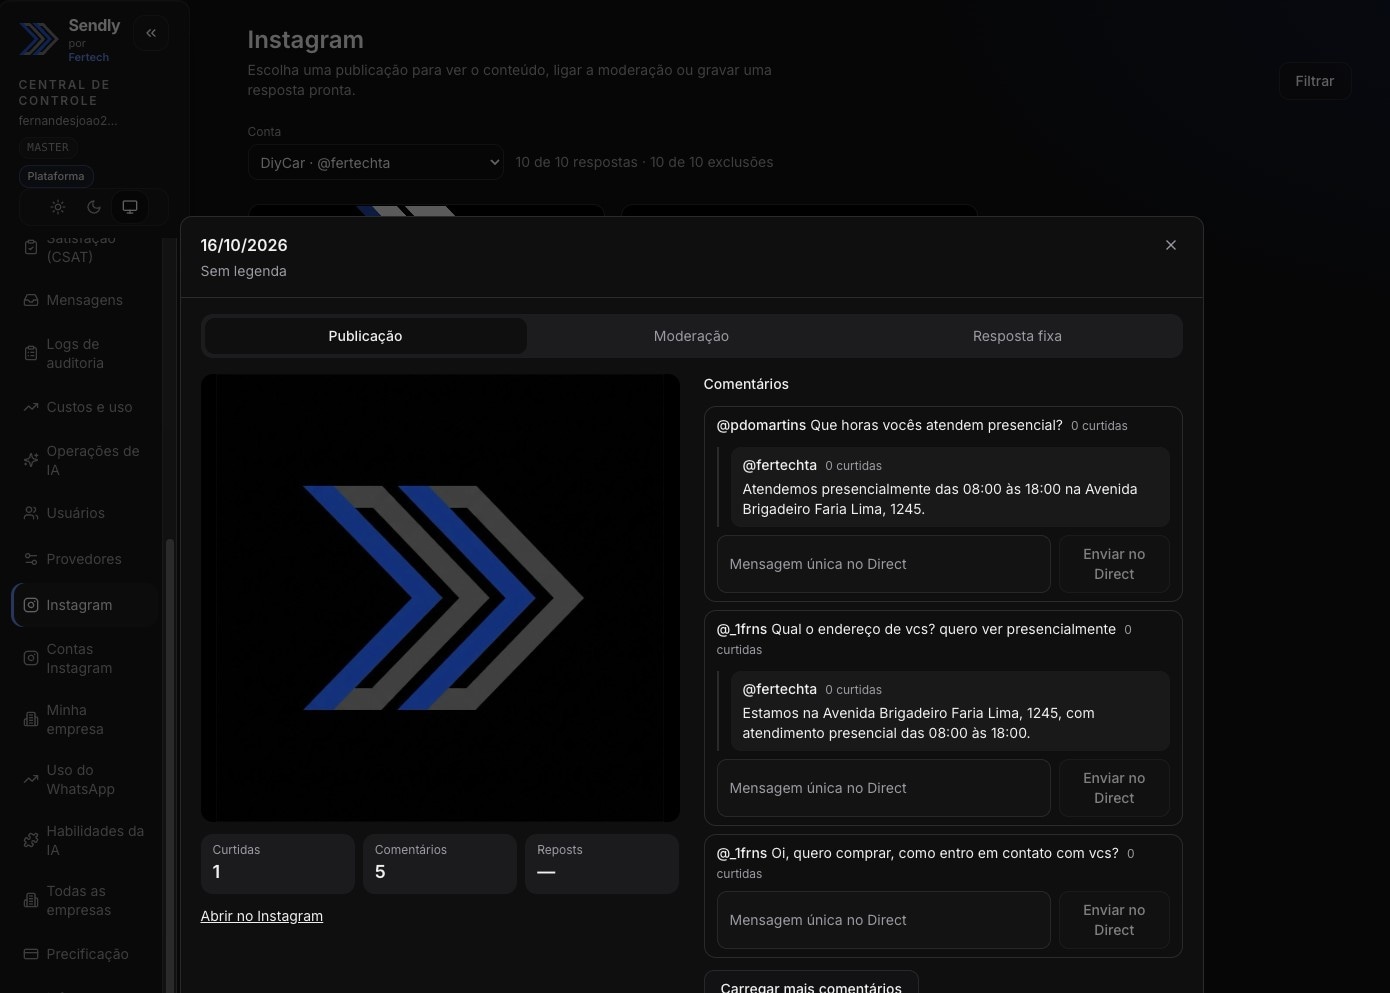Click the Usuários people icon

(x=31, y=513)
